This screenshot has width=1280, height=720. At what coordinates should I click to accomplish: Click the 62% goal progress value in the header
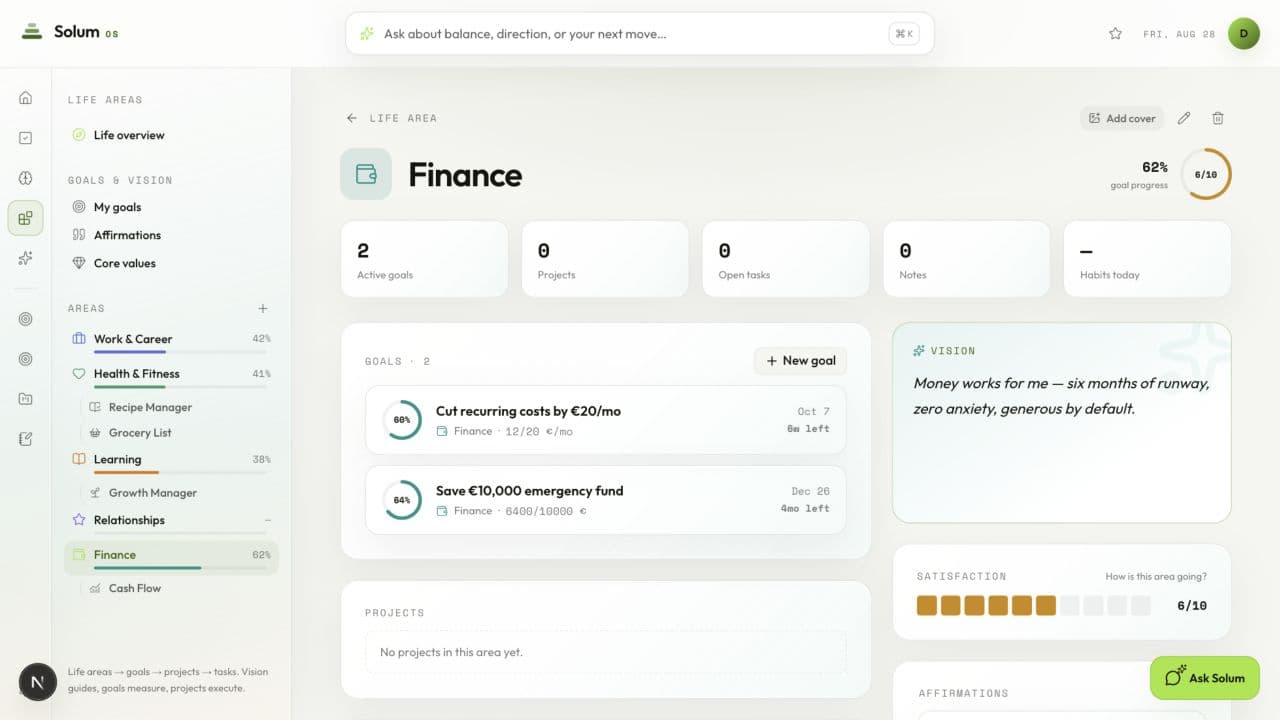click(x=1154, y=167)
